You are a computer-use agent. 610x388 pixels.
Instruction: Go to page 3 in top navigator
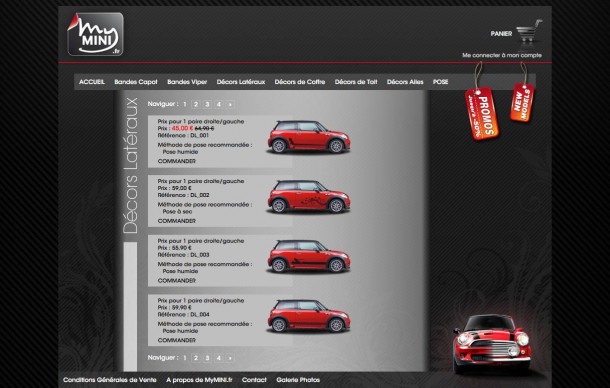click(207, 104)
